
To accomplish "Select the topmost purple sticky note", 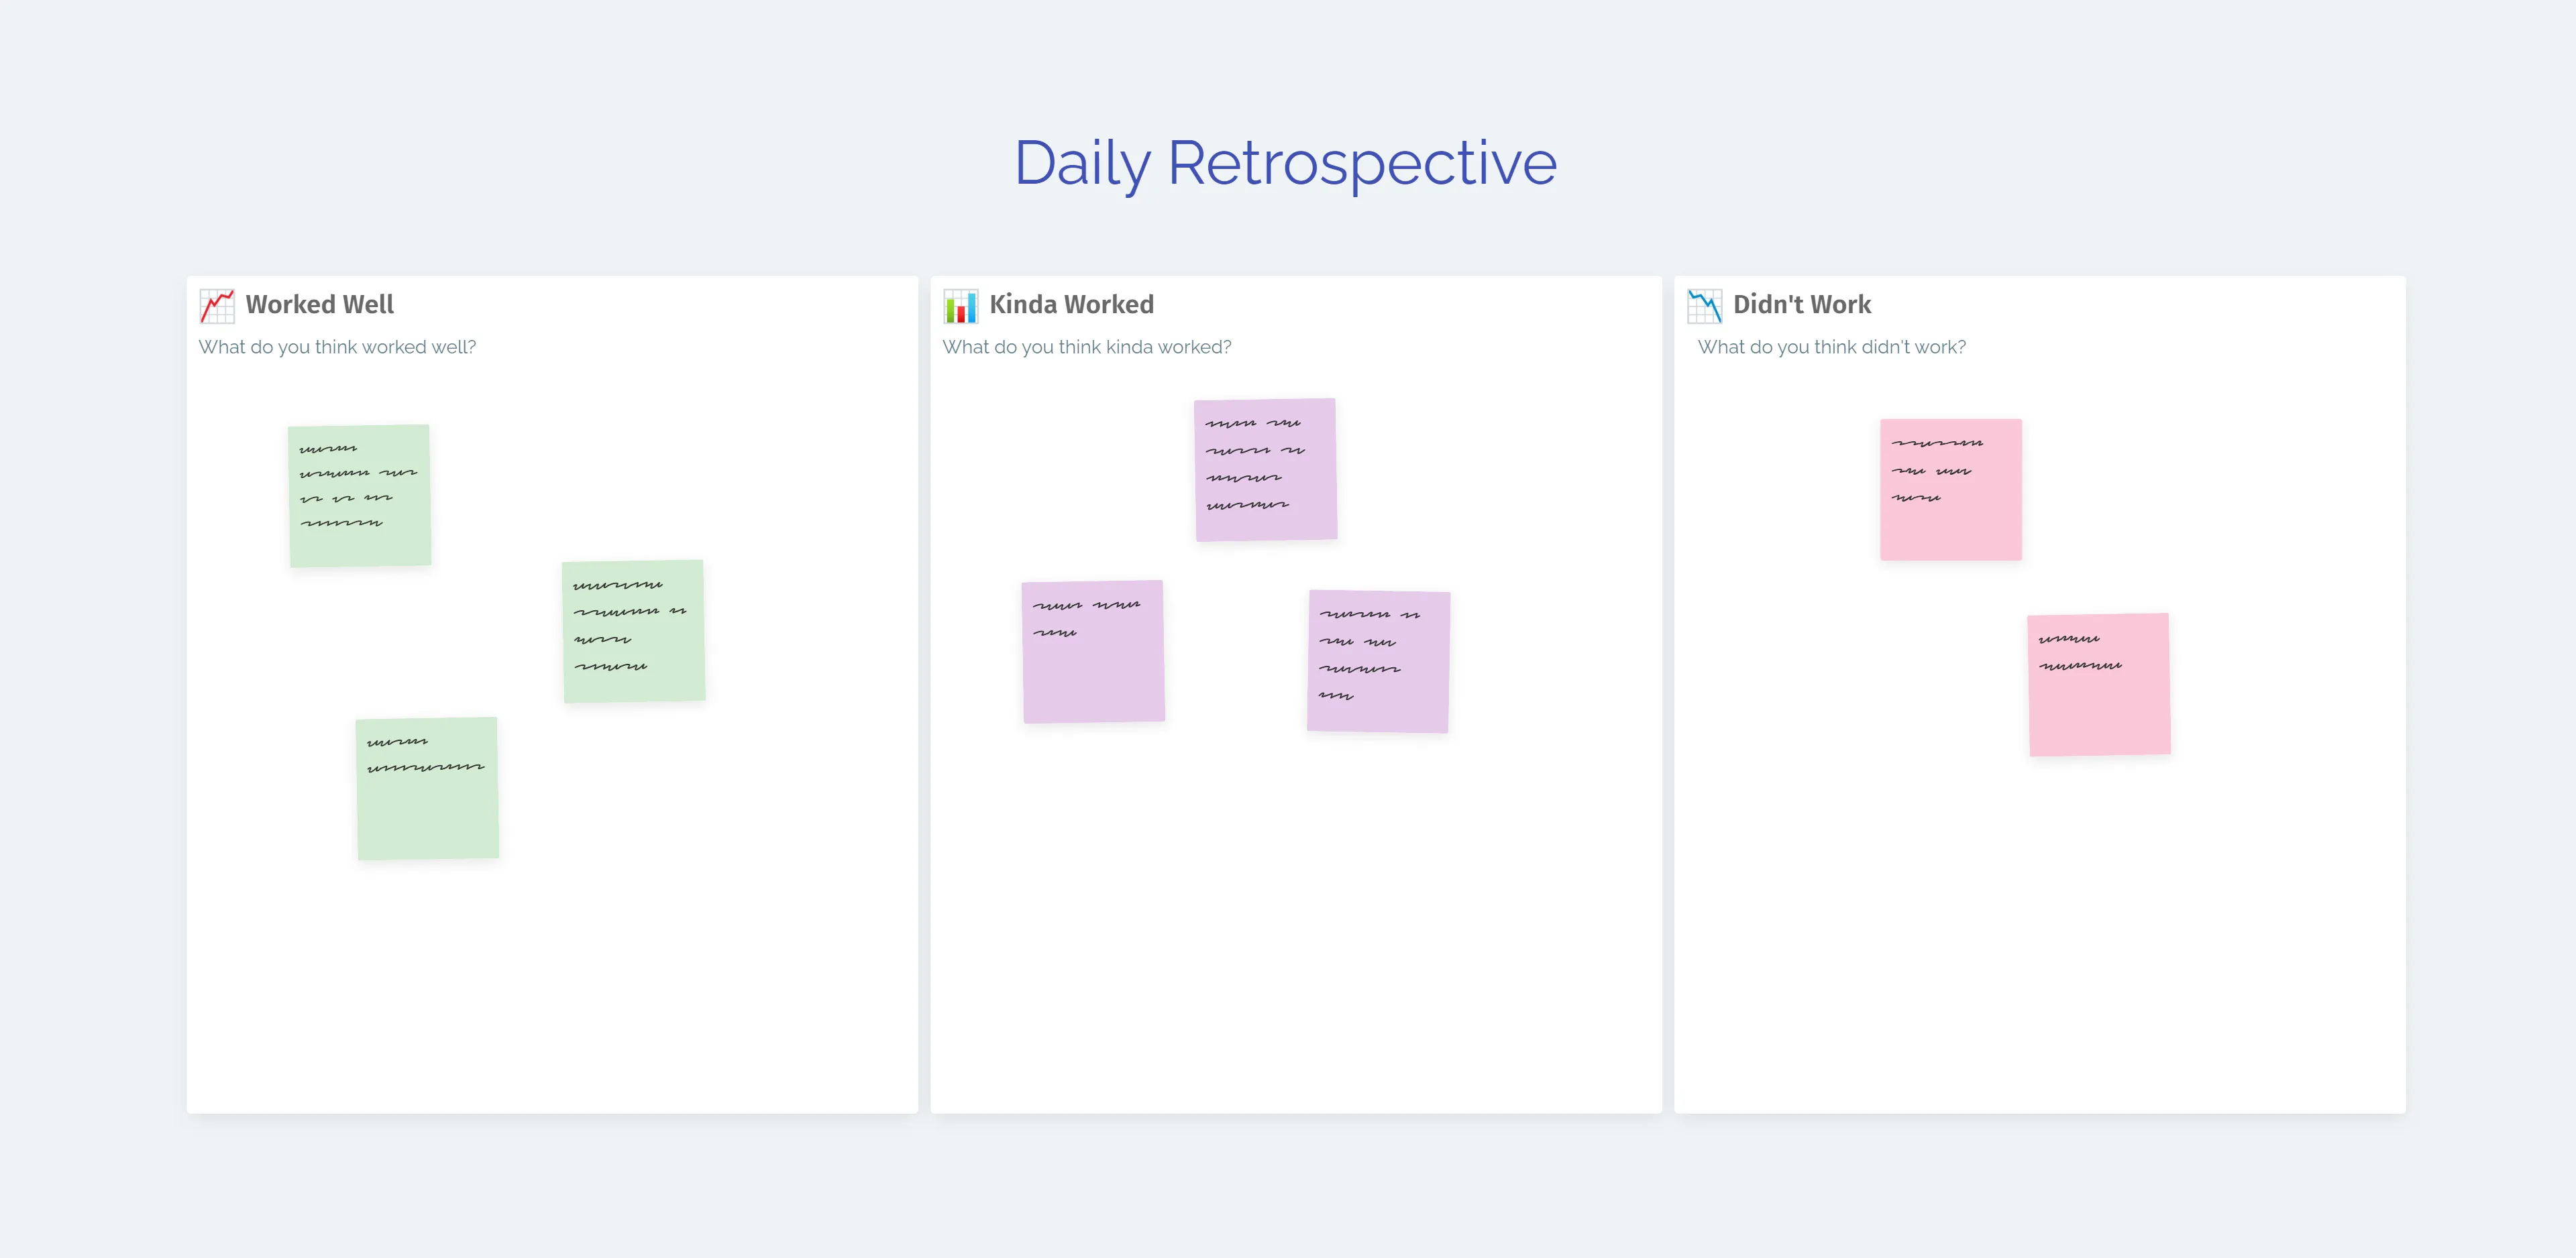I will click(x=1265, y=470).
